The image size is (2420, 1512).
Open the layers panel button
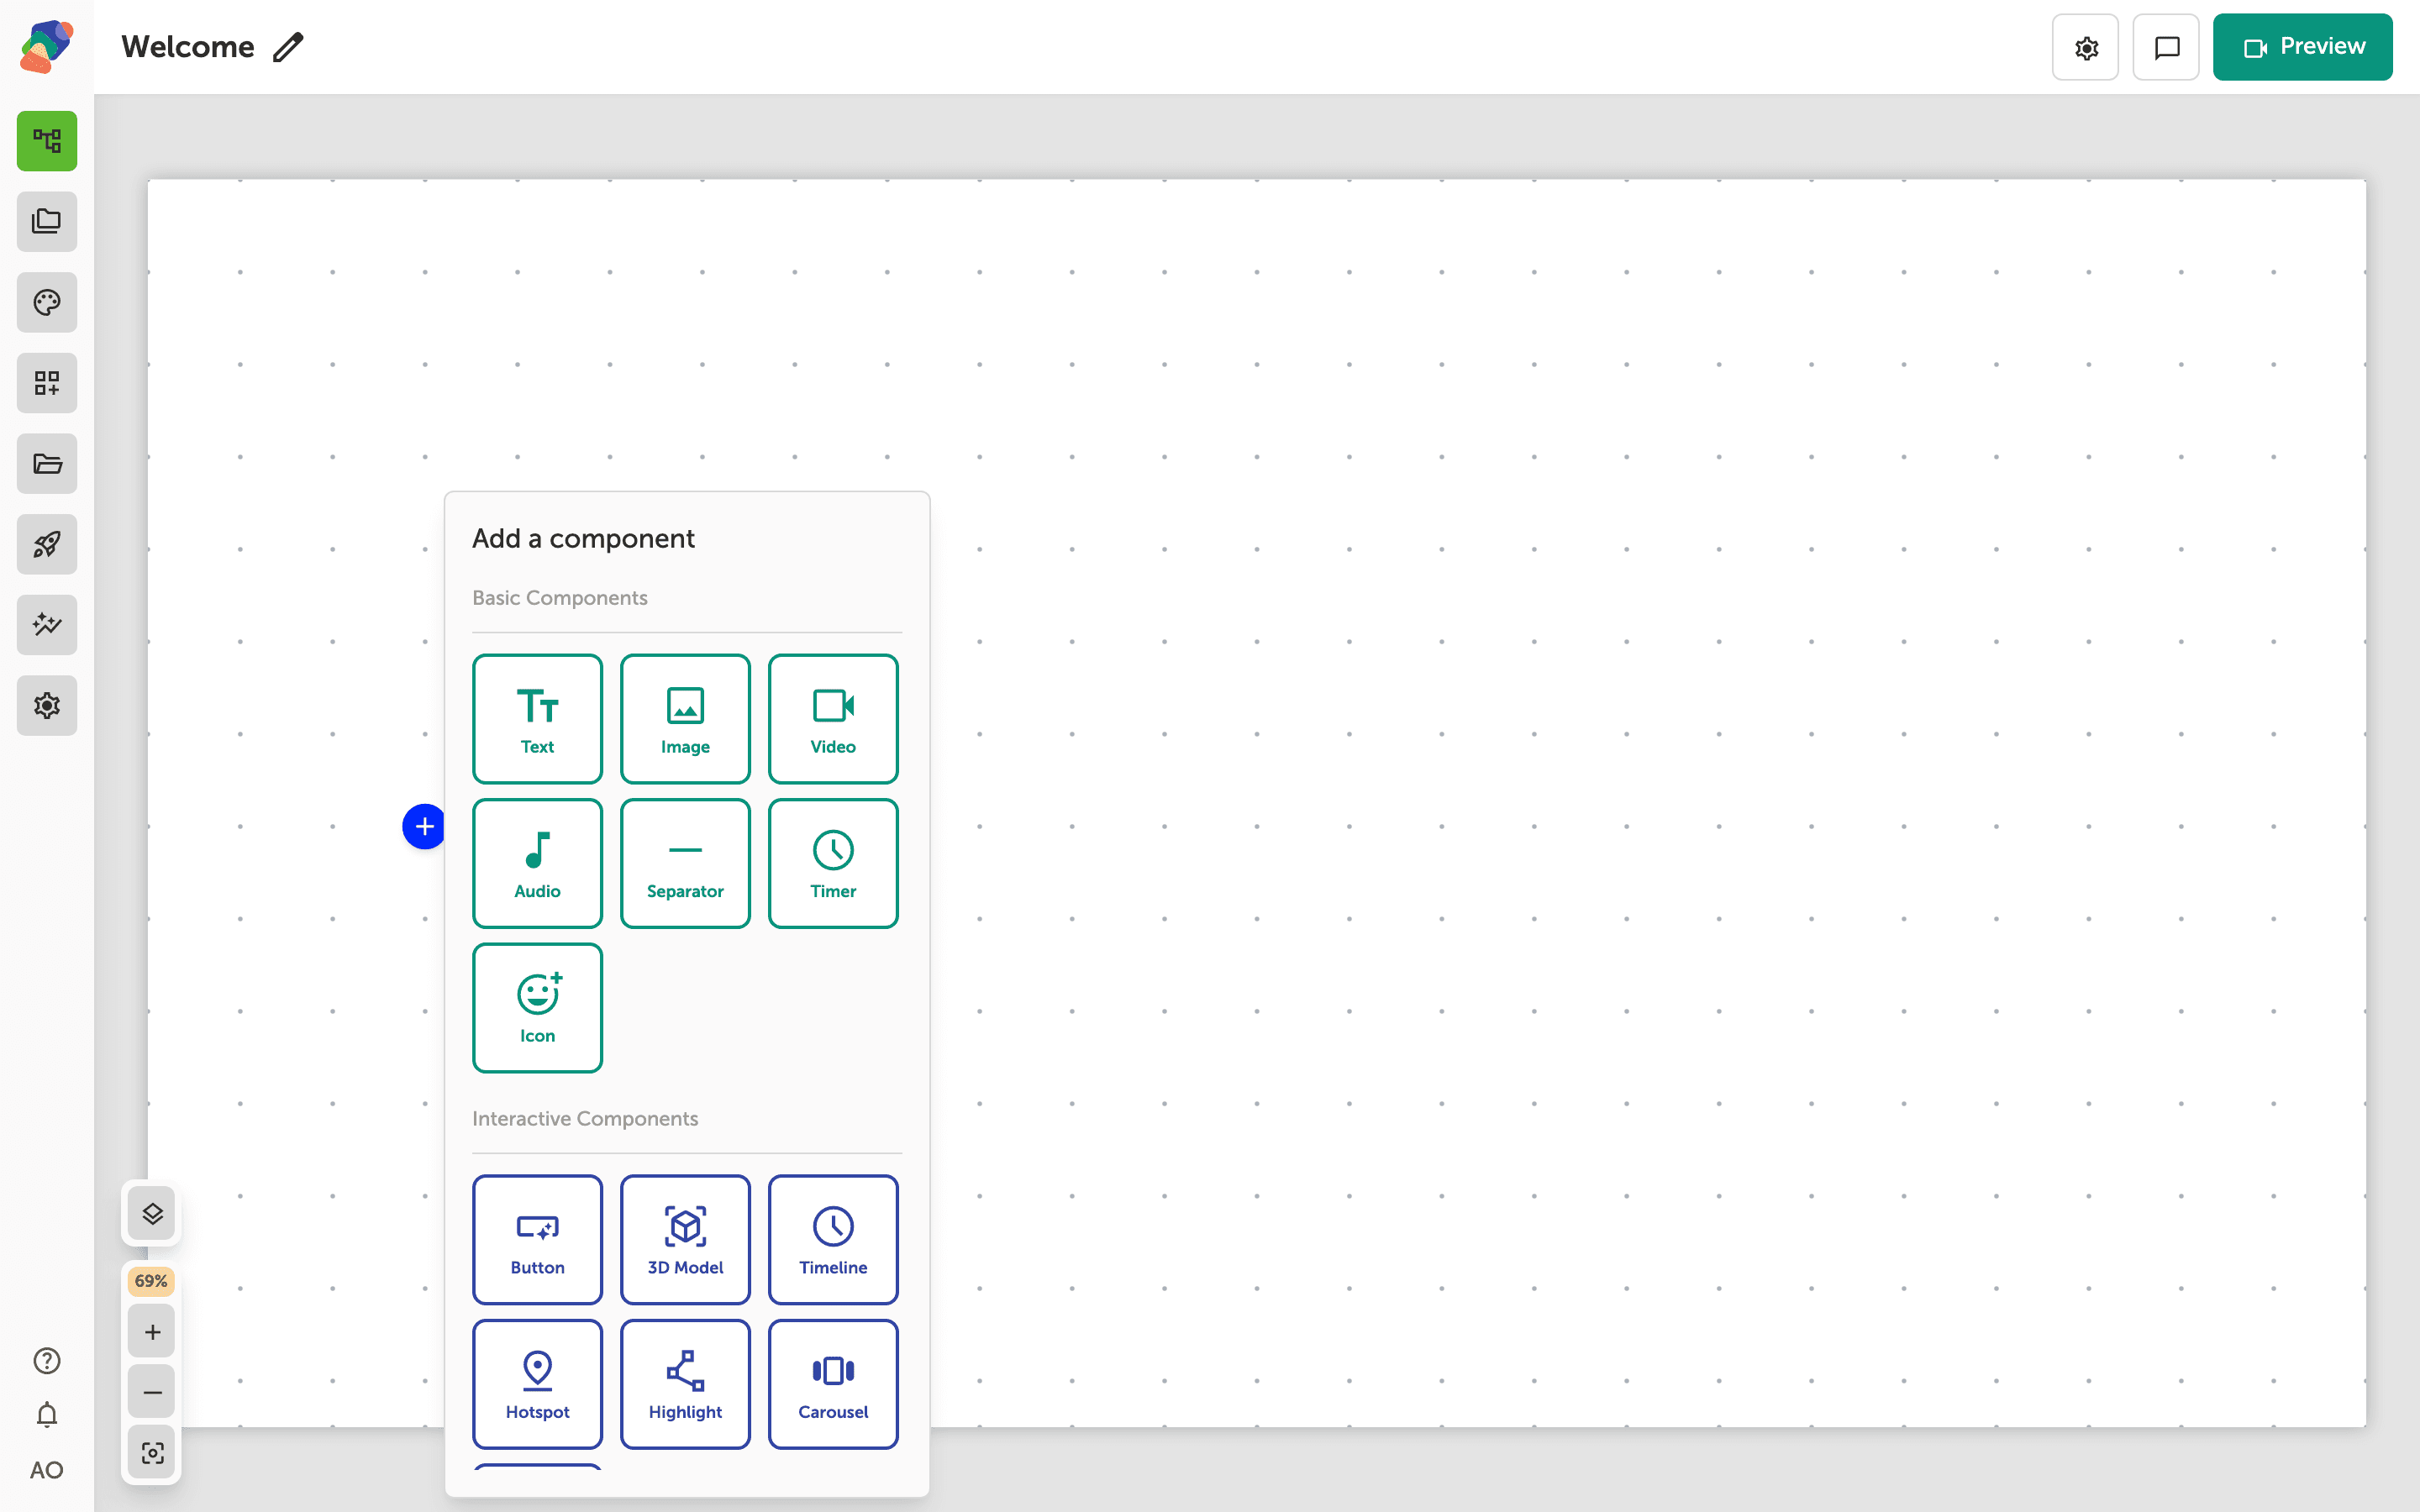152,1214
